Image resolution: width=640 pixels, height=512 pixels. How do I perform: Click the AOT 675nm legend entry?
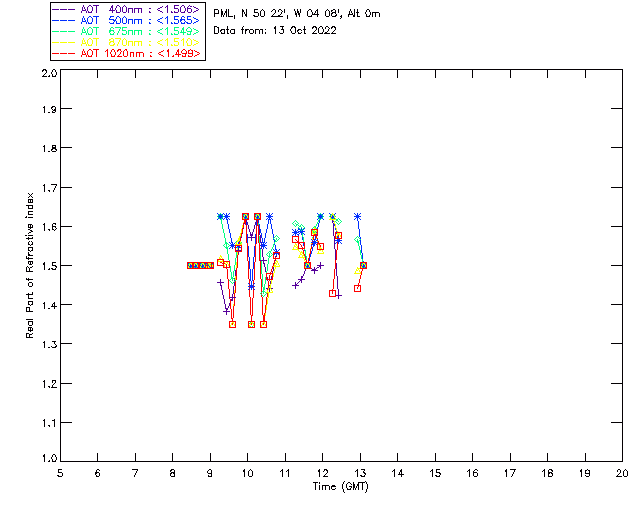pos(126,31)
